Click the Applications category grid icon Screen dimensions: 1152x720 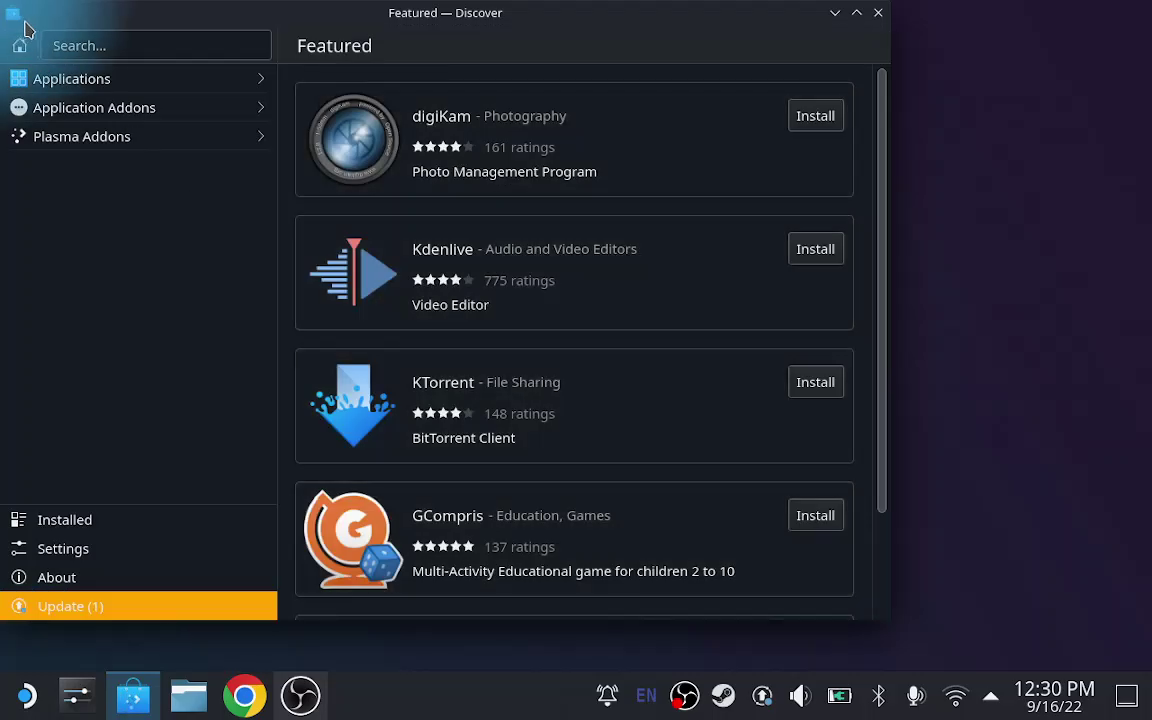(19, 79)
